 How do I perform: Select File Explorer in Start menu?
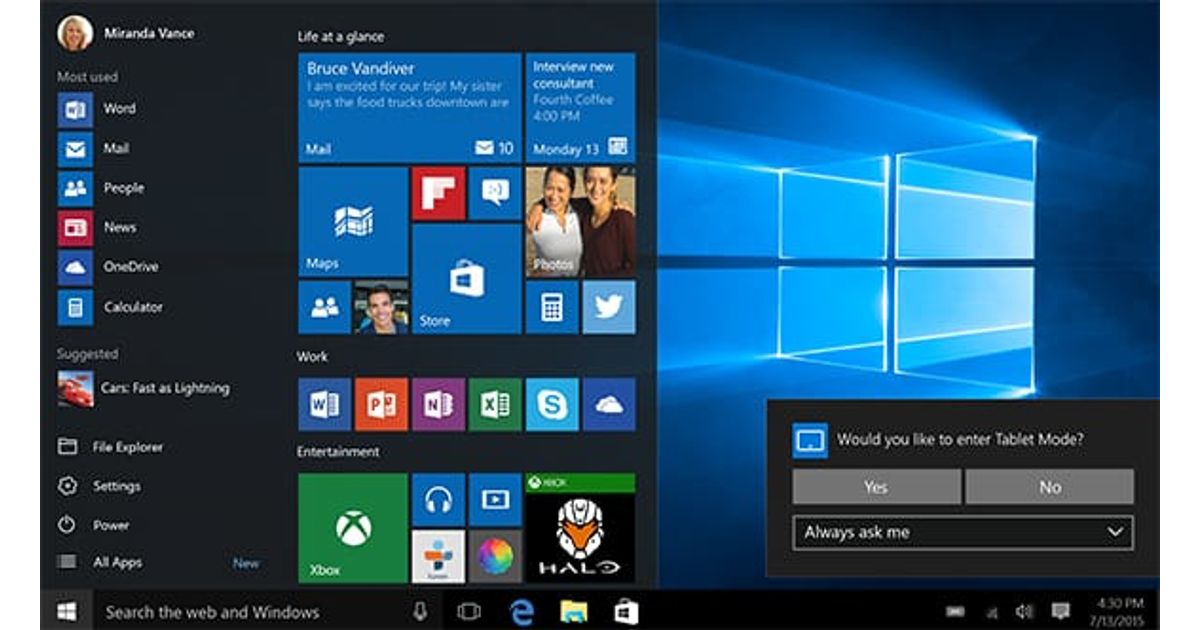[127, 447]
